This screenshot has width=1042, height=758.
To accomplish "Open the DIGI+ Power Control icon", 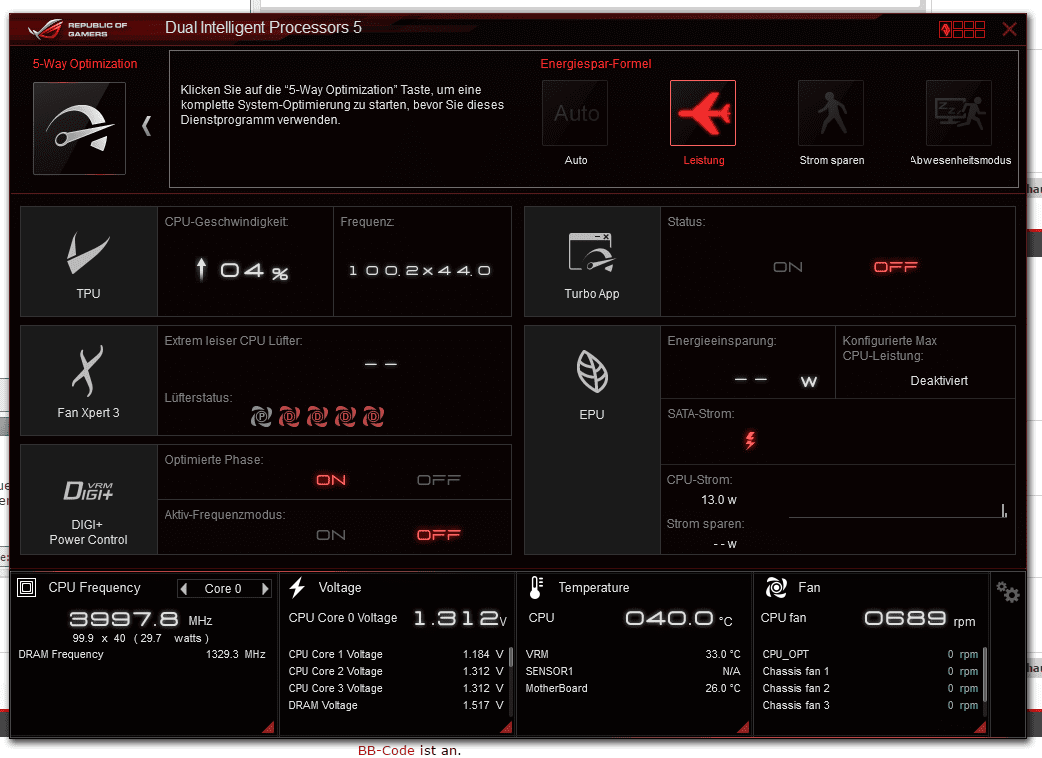I will (x=88, y=491).
